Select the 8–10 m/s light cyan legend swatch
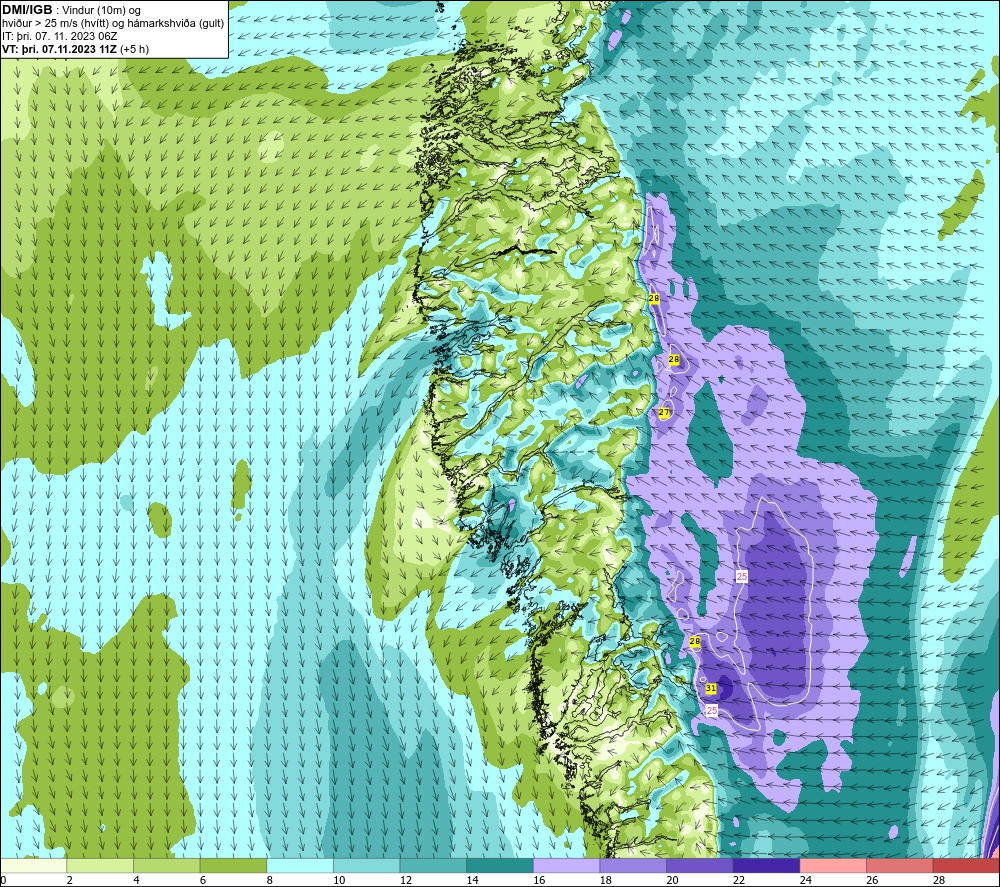Screen dimensions: 1000x887 coord(300,865)
